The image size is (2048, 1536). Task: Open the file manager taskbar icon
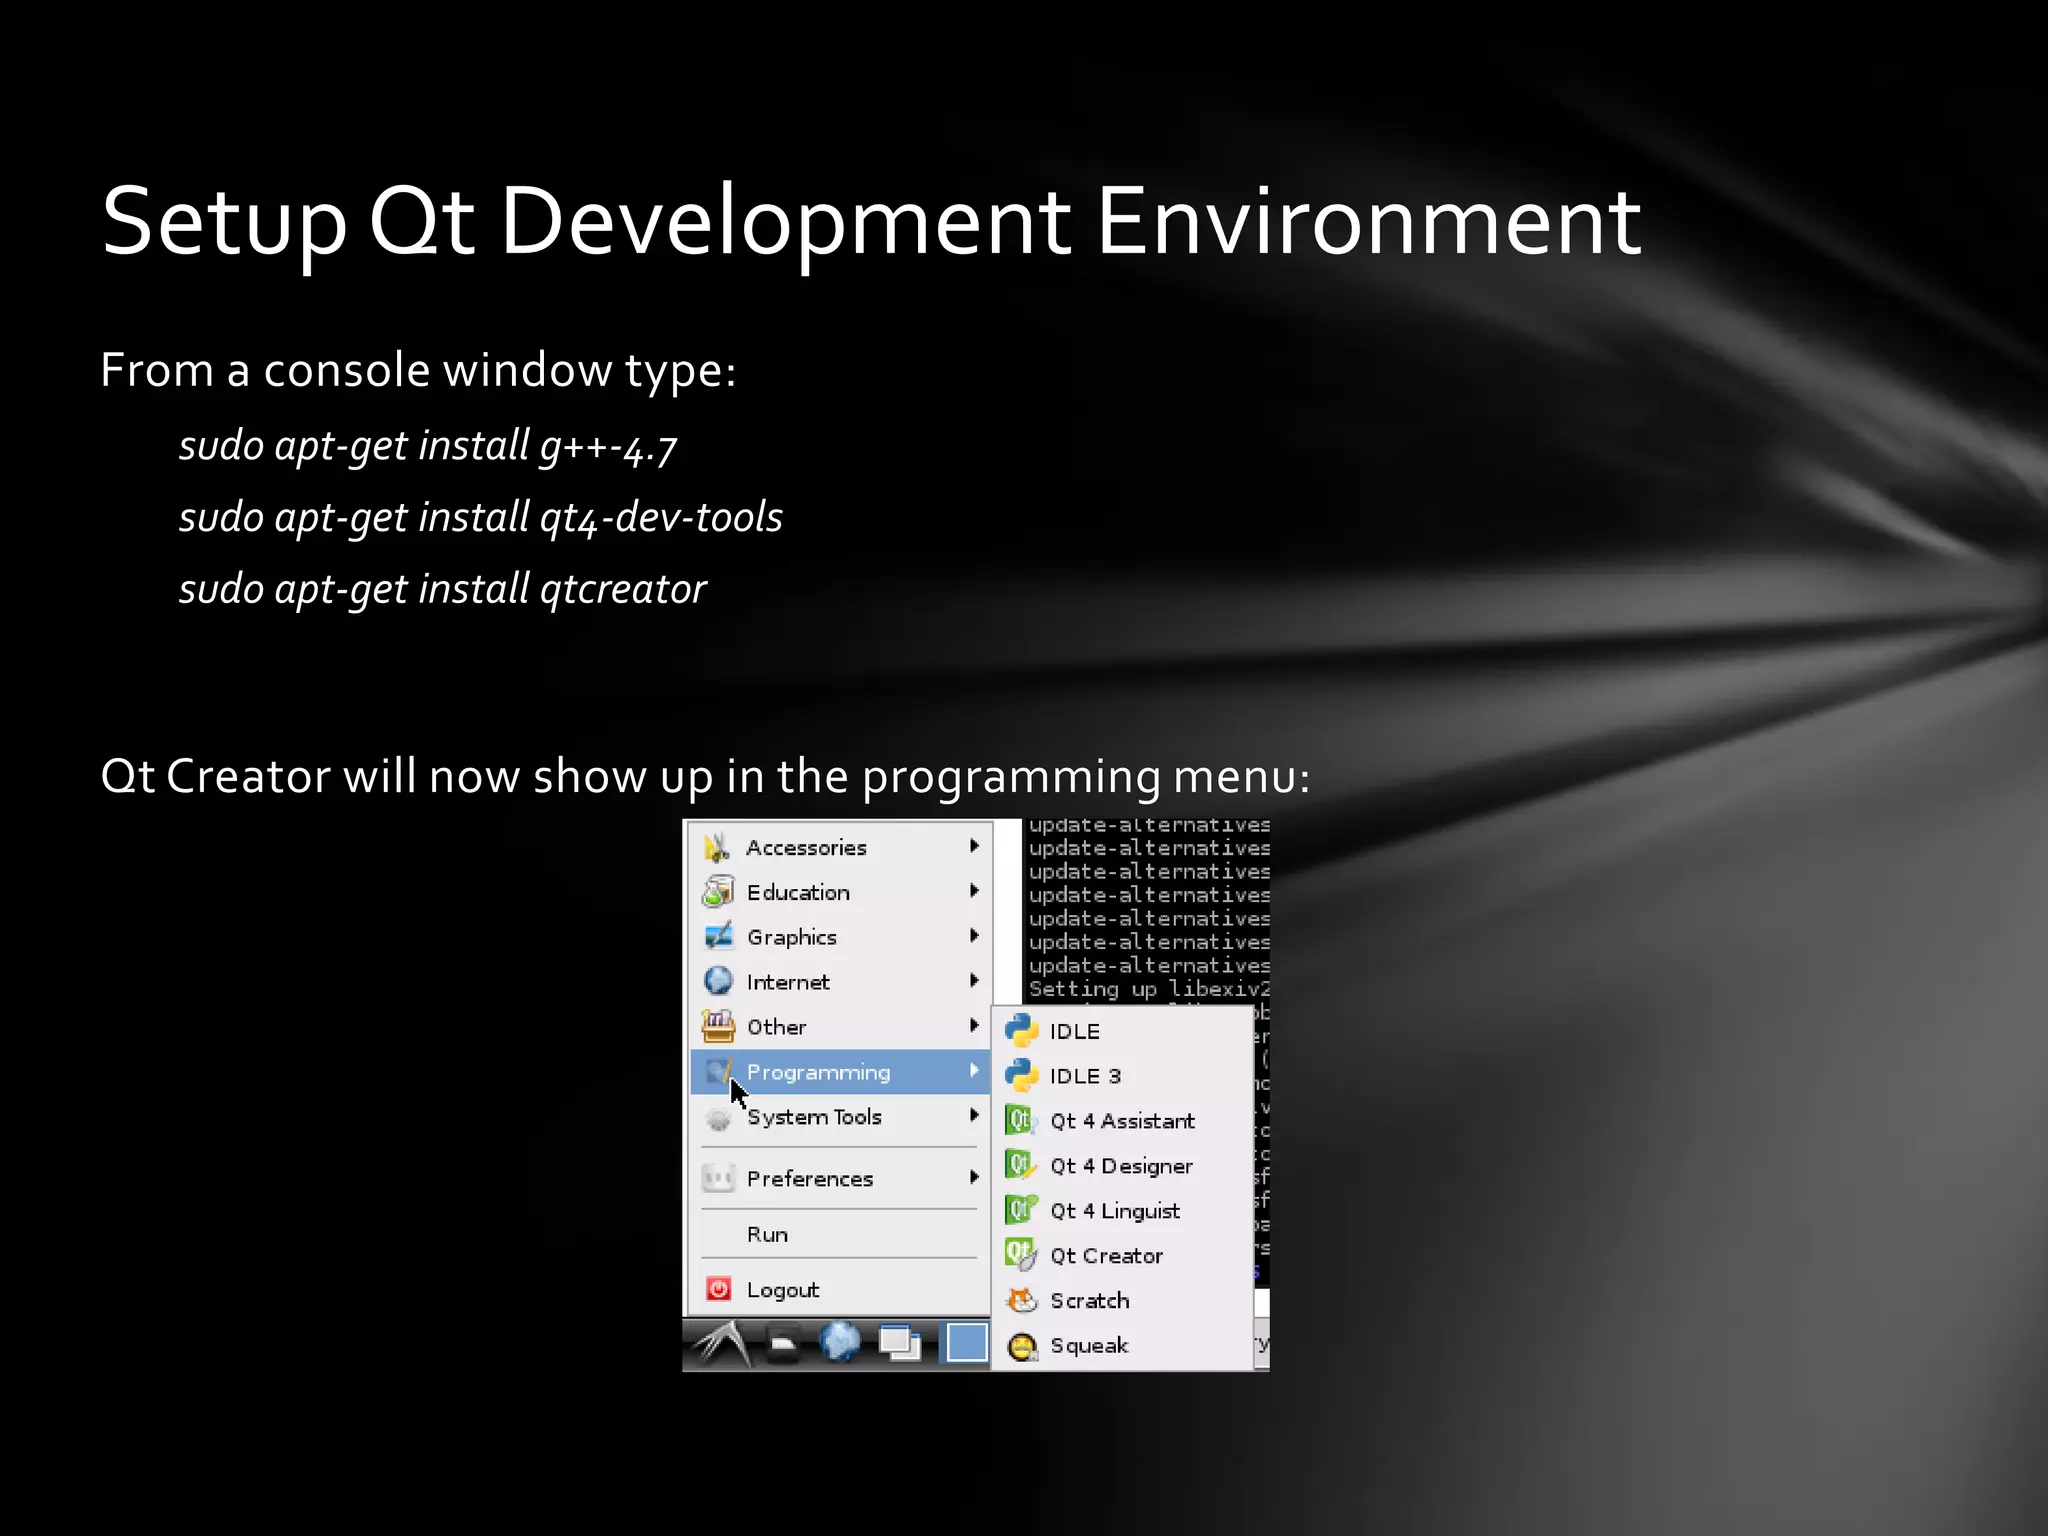click(783, 1345)
